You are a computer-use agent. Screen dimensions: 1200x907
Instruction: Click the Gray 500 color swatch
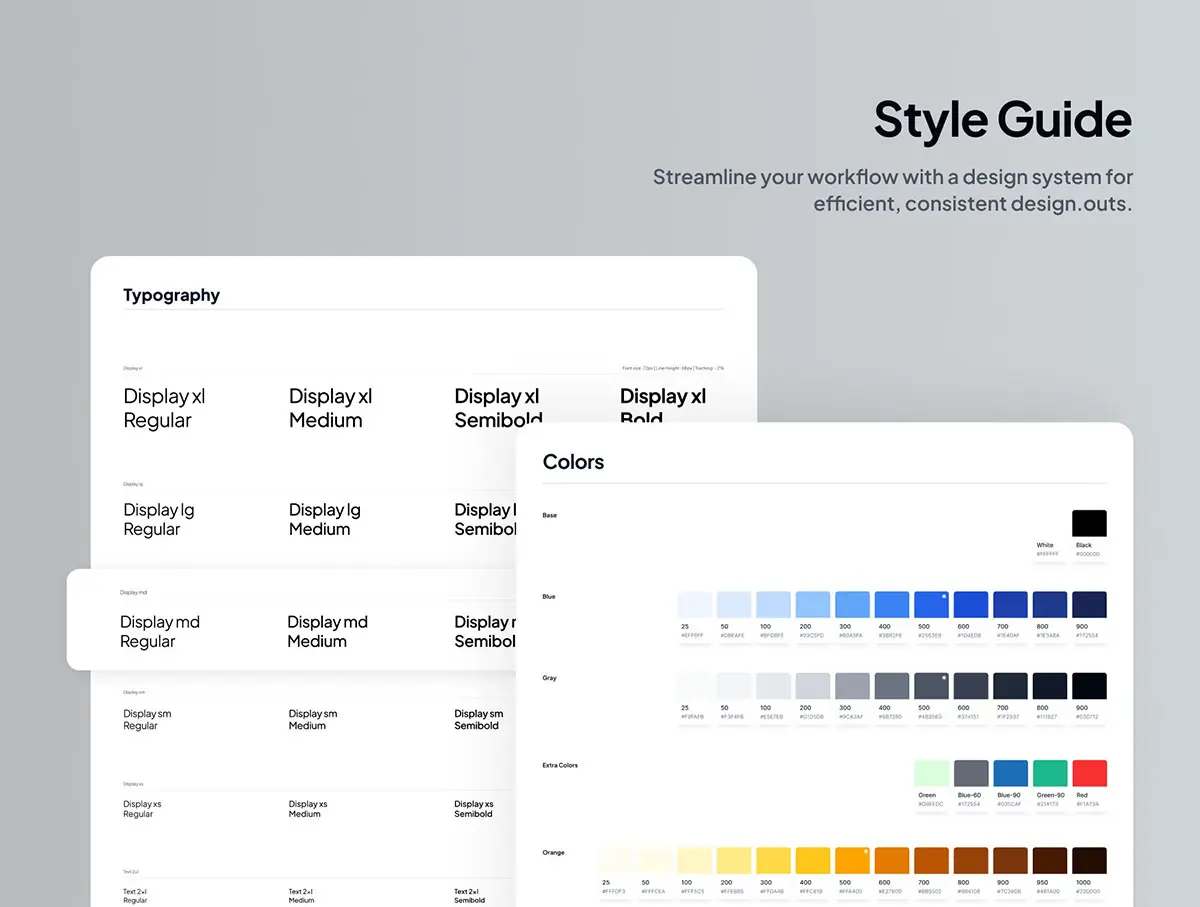point(931,686)
